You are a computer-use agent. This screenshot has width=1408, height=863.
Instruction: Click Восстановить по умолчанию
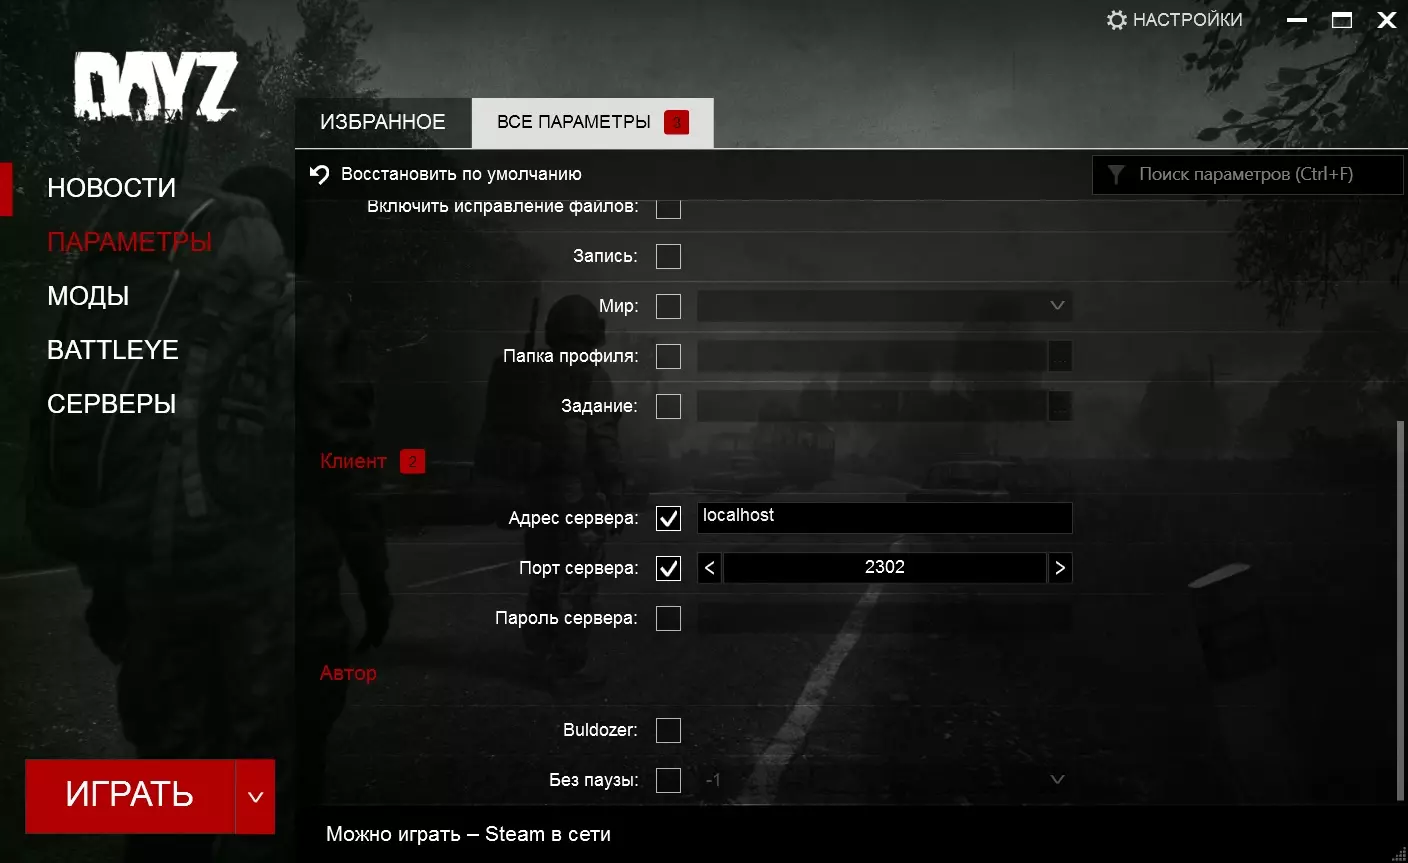461,174
